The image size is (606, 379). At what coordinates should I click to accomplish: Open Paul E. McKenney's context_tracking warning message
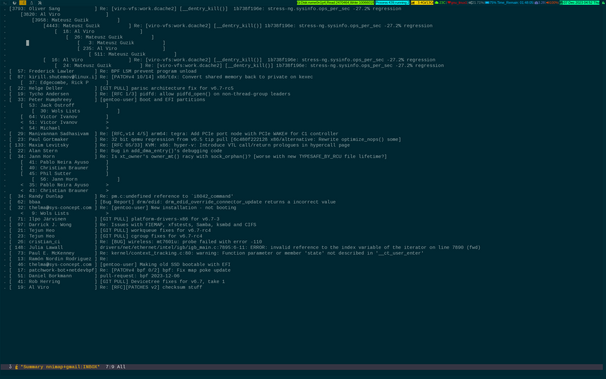[216, 253]
